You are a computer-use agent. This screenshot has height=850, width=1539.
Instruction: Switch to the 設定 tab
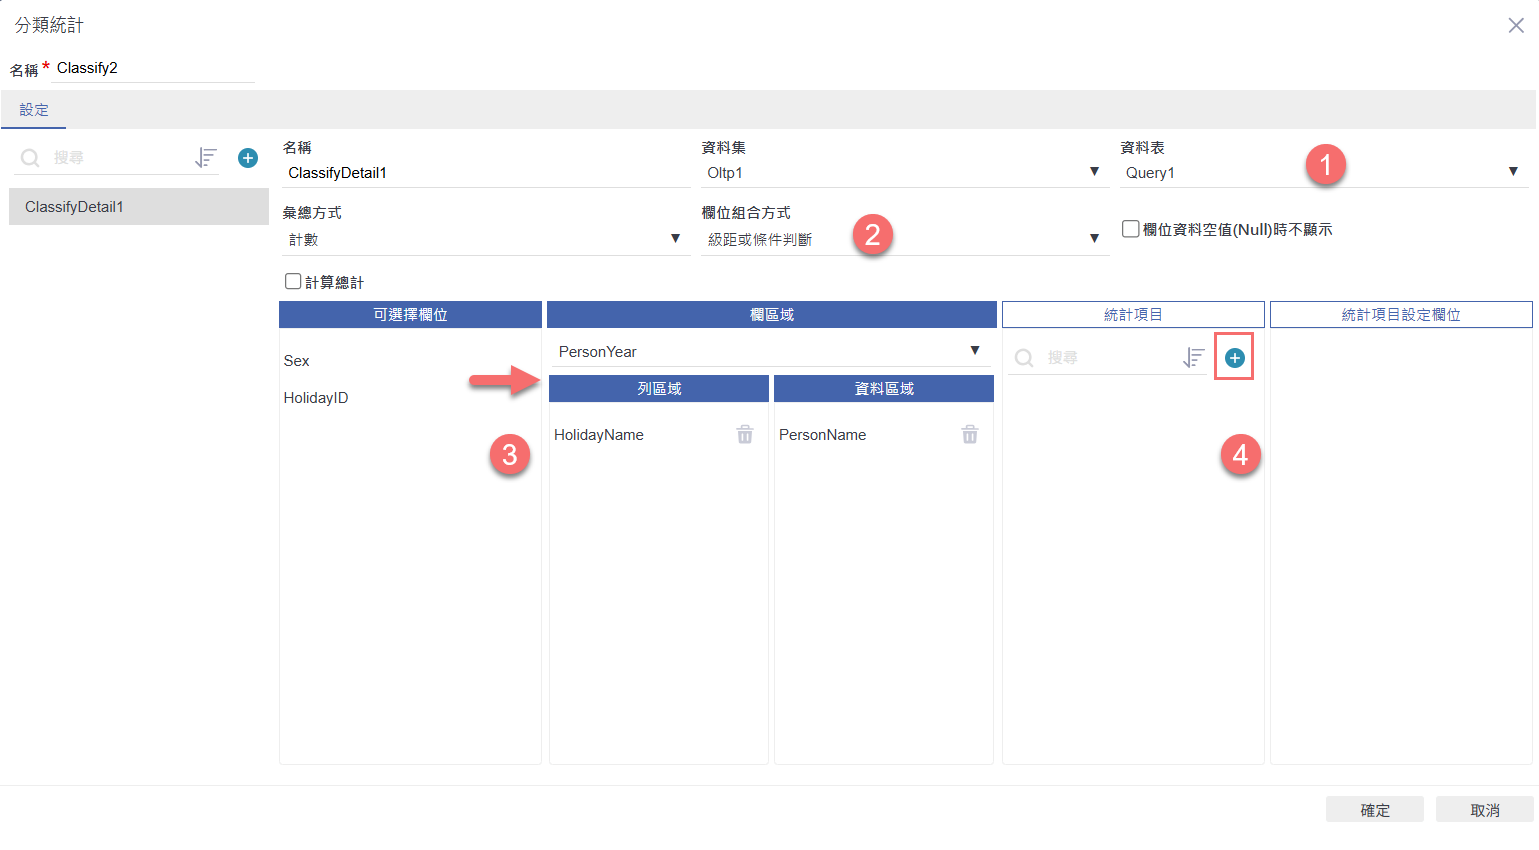click(x=34, y=110)
